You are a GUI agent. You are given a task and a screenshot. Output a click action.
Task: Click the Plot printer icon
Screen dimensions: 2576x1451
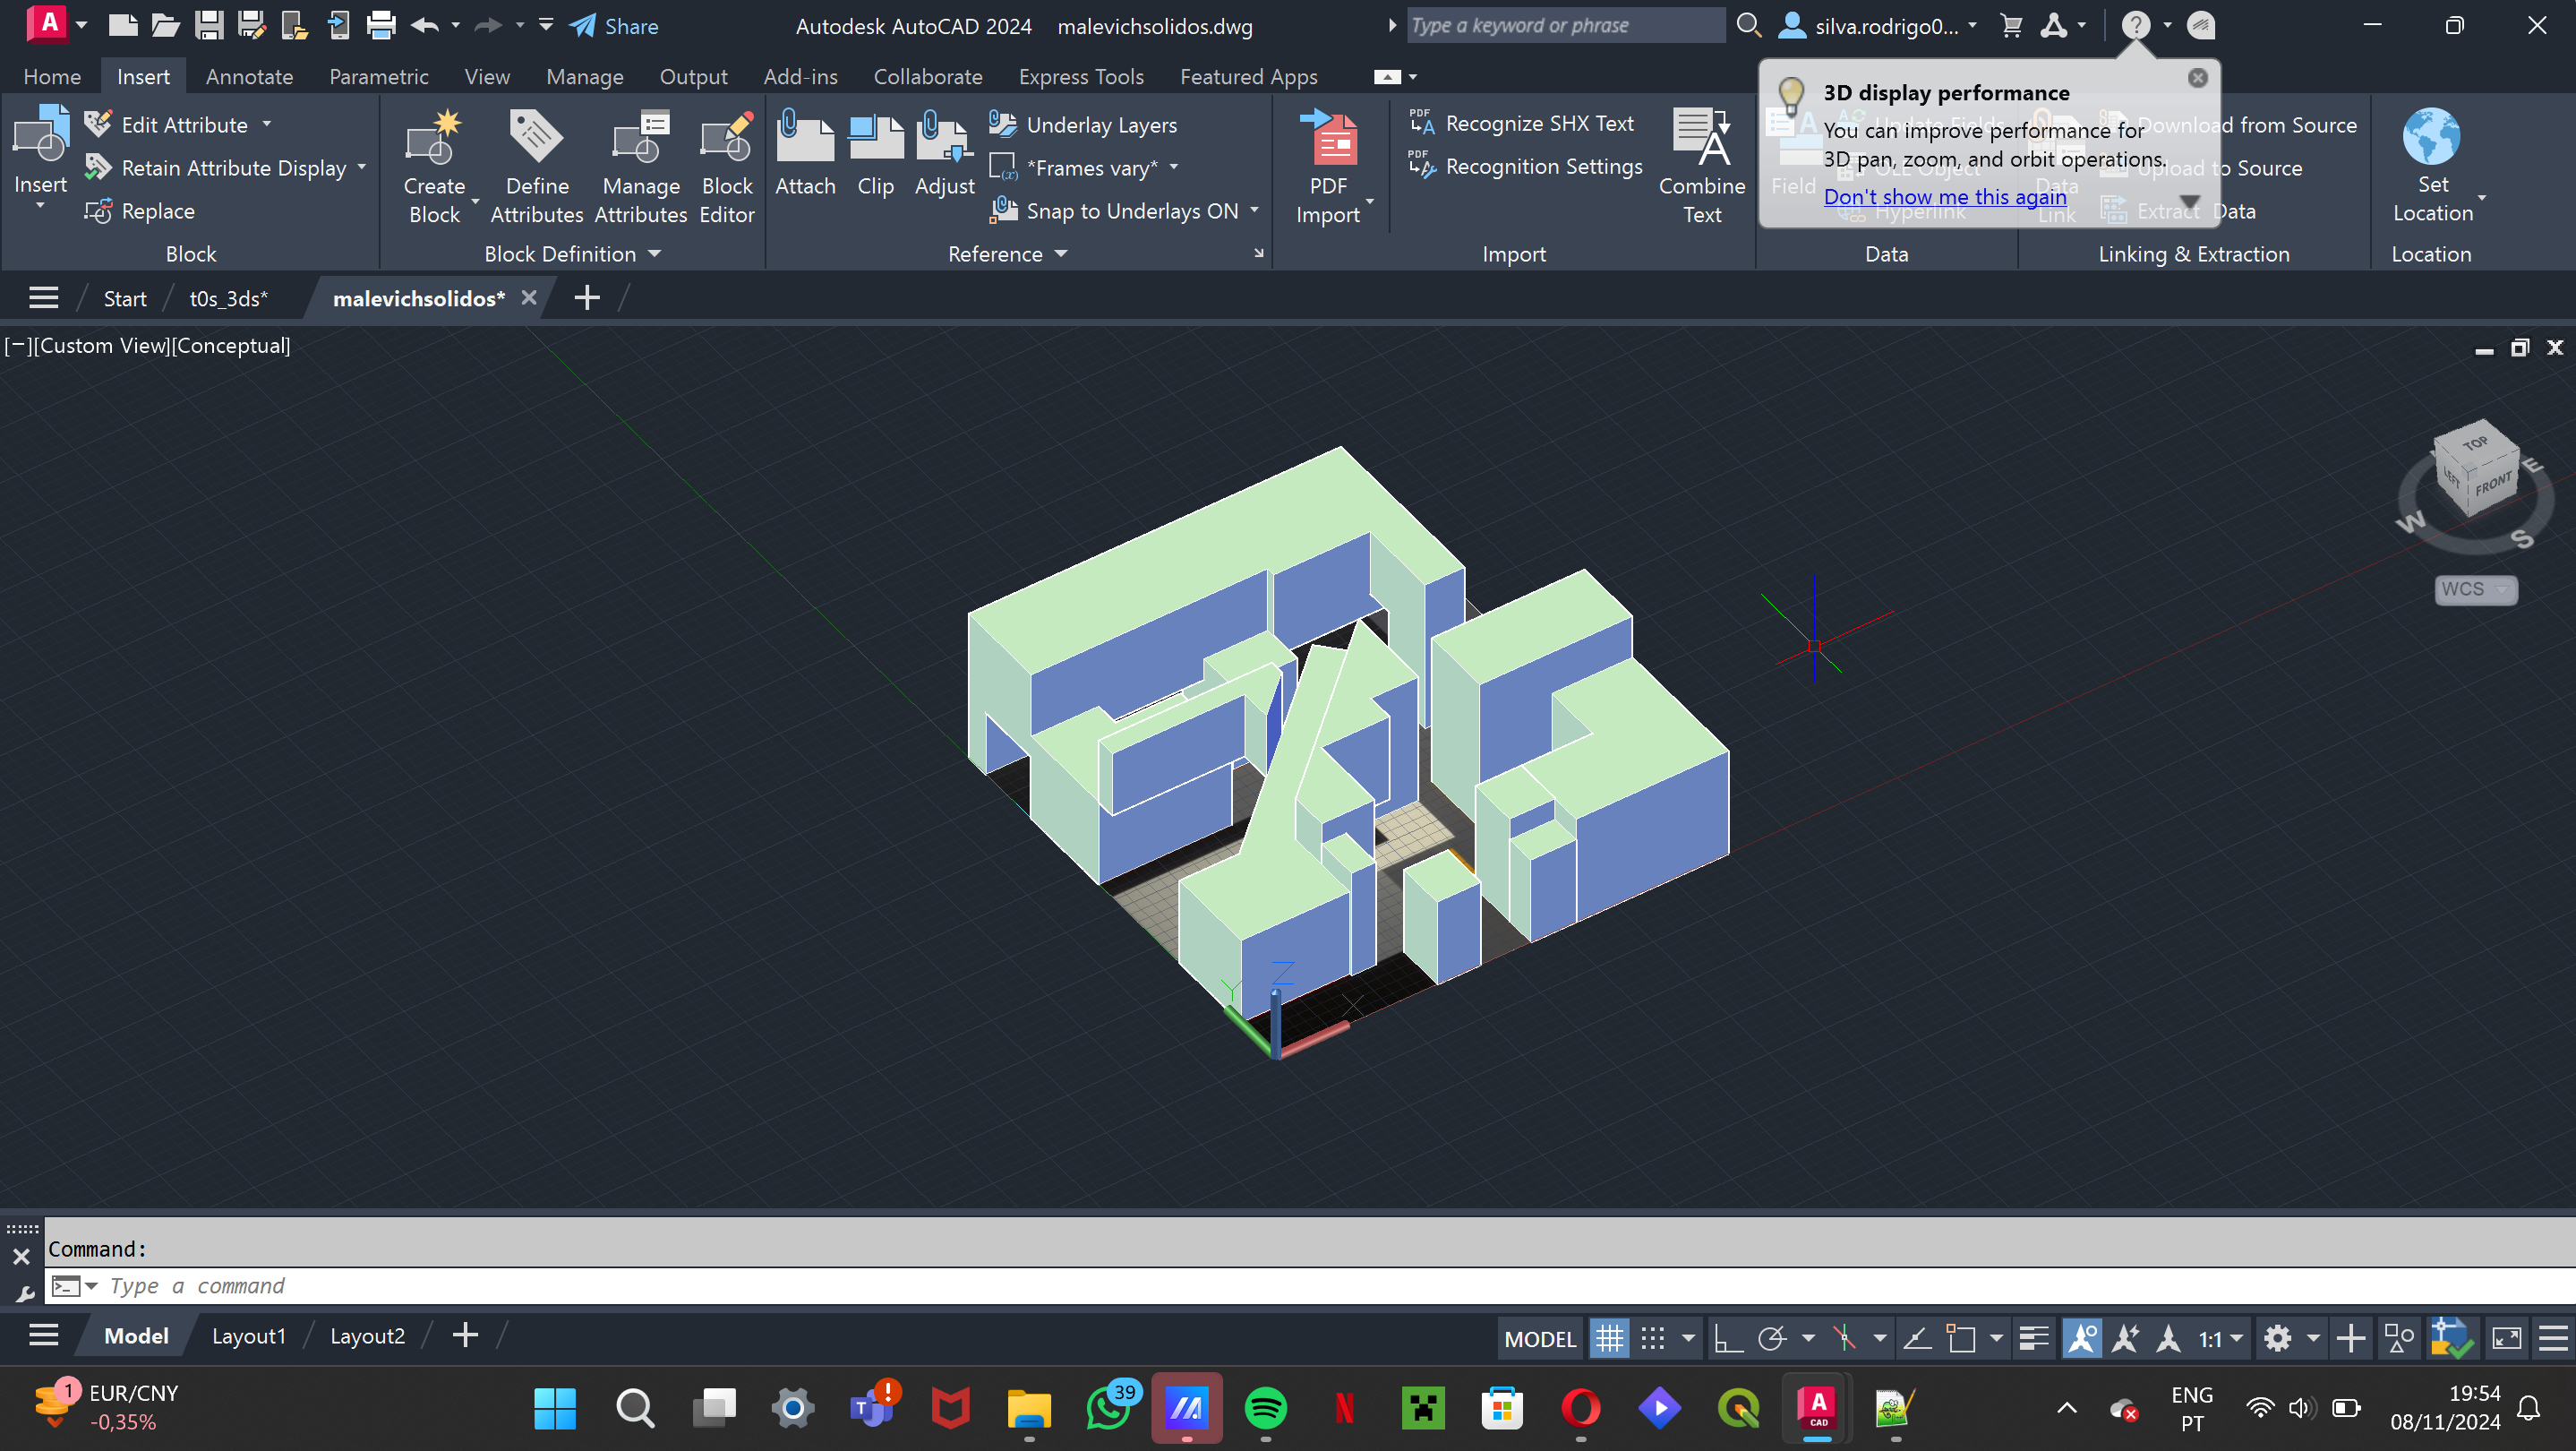click(381, 26)
